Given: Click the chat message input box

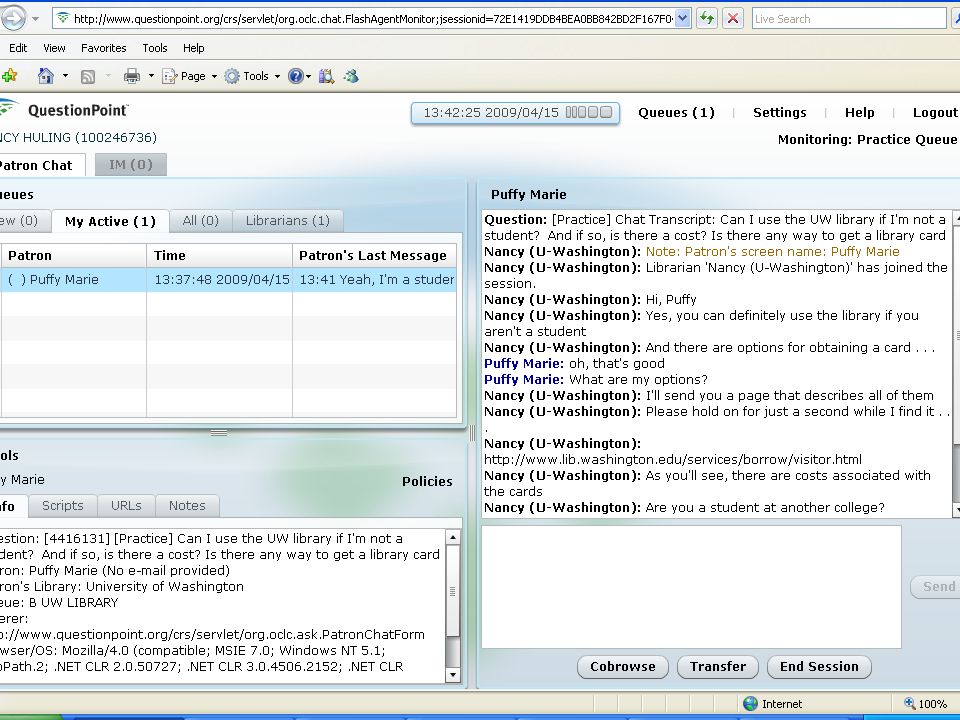Looking at the screenshot, I should click(691, 587).
